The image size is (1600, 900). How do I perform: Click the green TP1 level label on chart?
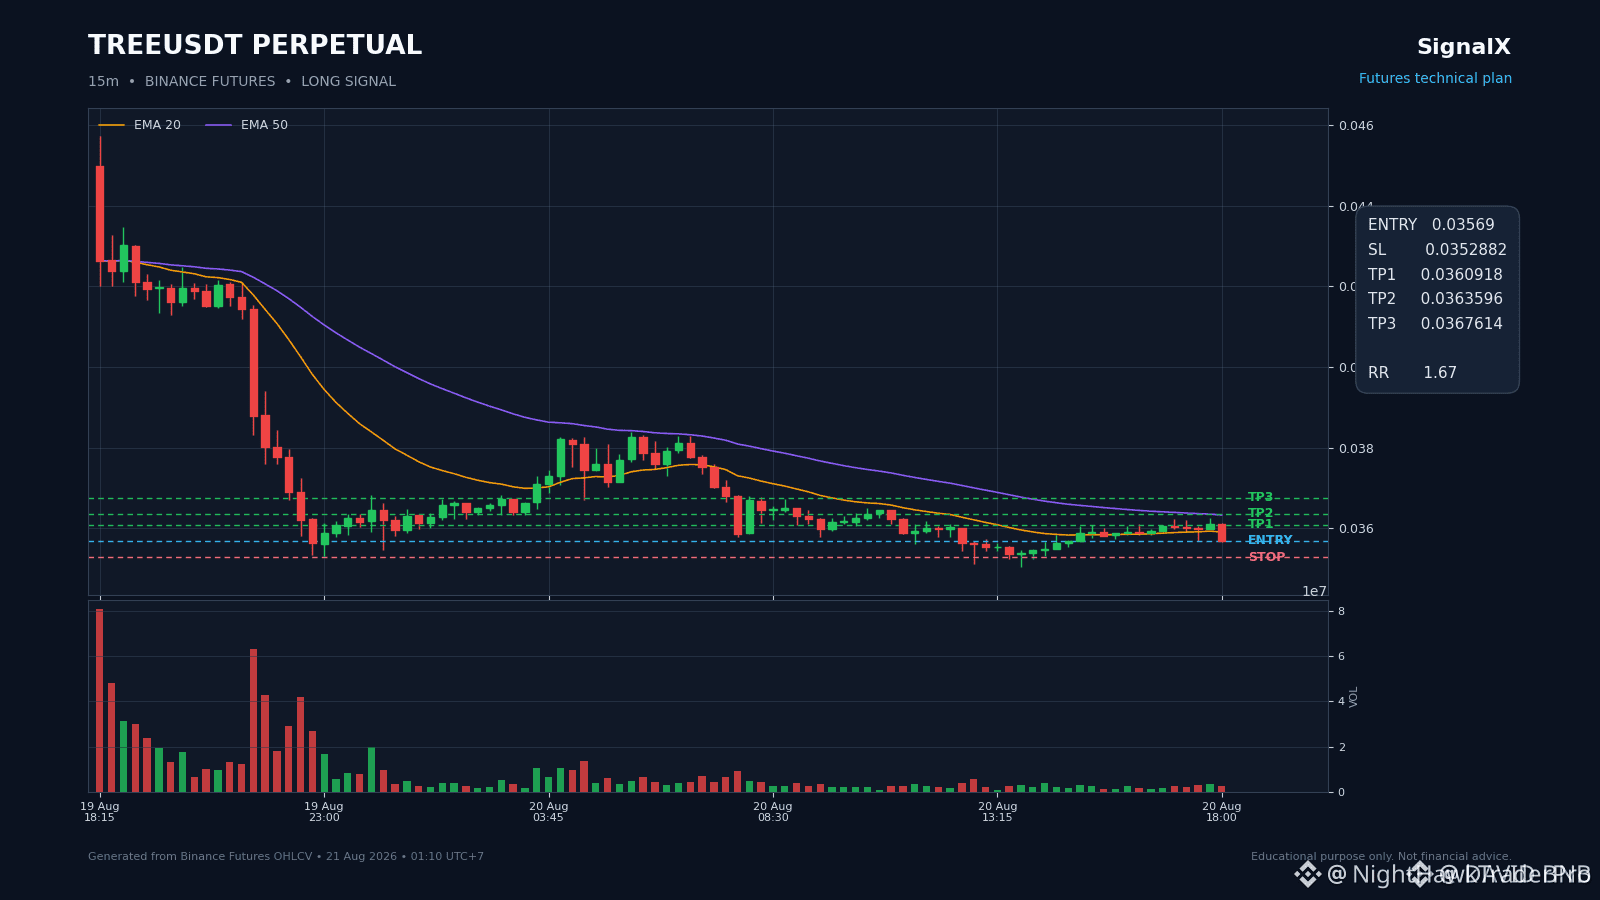[x=1260, y=524]
